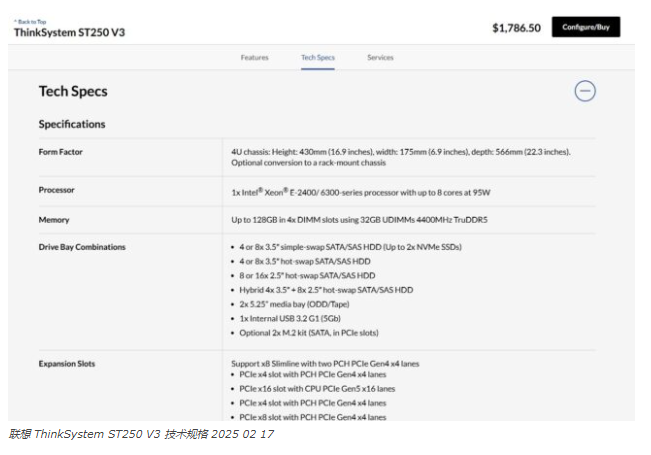651x455 pixels.
Task: Click 4 or 8x 3.5" hot-swap line
Action: tap(305, 262)
